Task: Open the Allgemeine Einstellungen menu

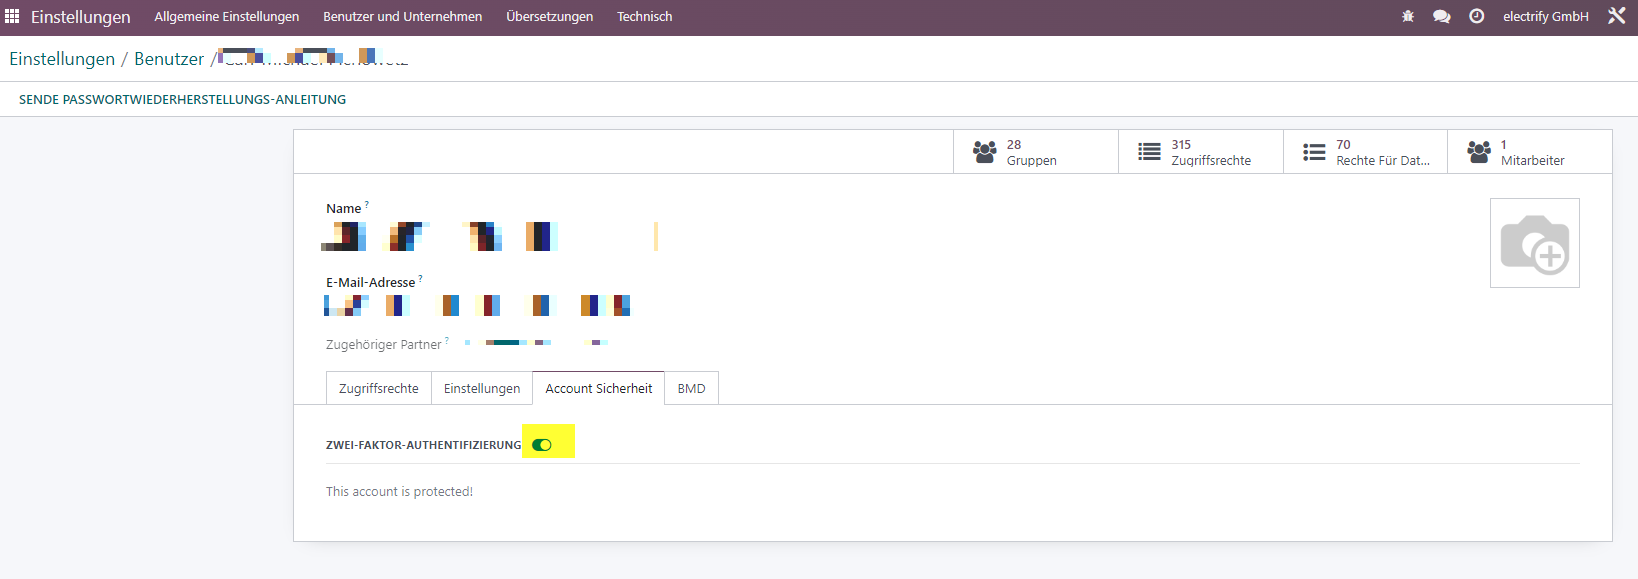Action: click(227, 17)
